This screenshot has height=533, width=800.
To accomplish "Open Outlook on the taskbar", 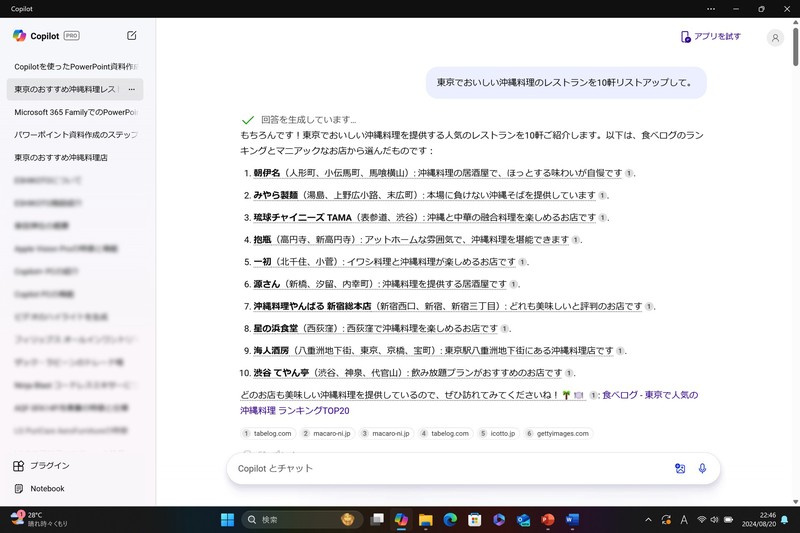I will (x=523, y=520).
